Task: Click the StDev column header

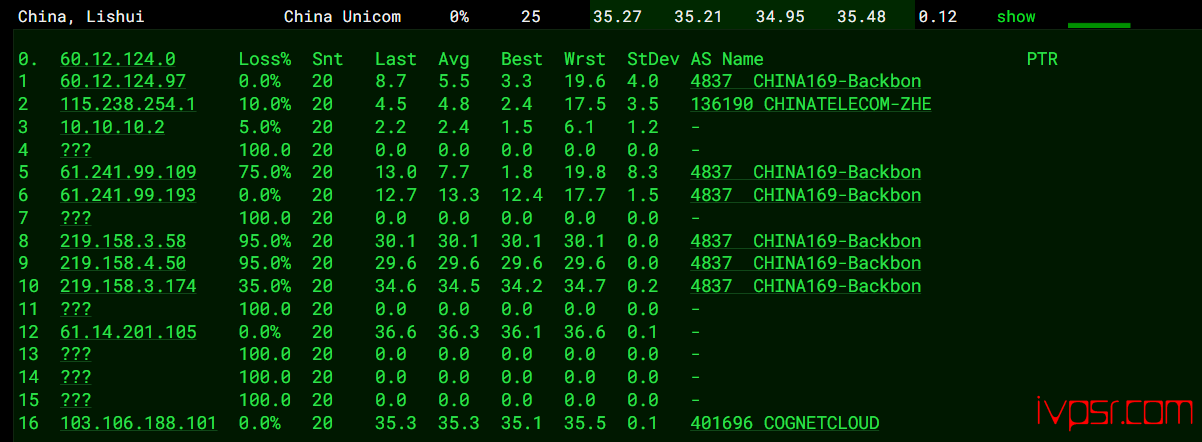Action: (x=653, y=59)
